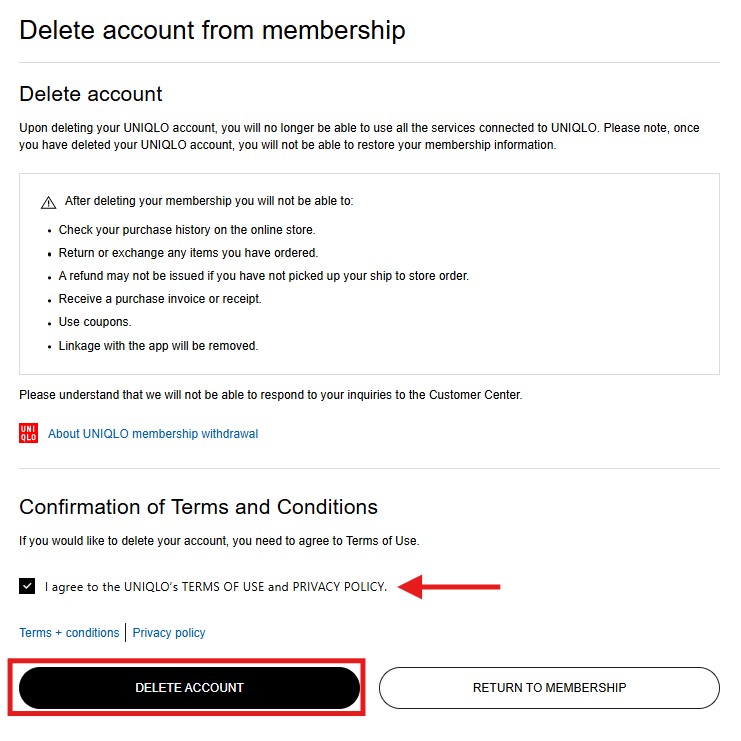
Task: Click the Customer Center inquiries sentence
Action: pos(270,395)
